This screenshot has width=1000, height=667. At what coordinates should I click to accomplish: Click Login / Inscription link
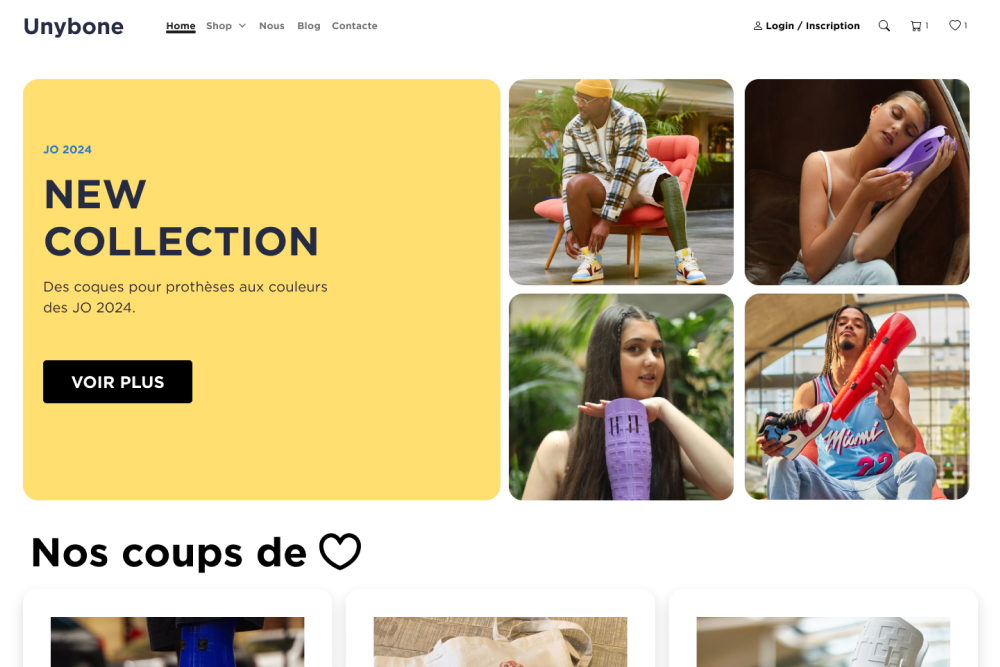(812, 26)
